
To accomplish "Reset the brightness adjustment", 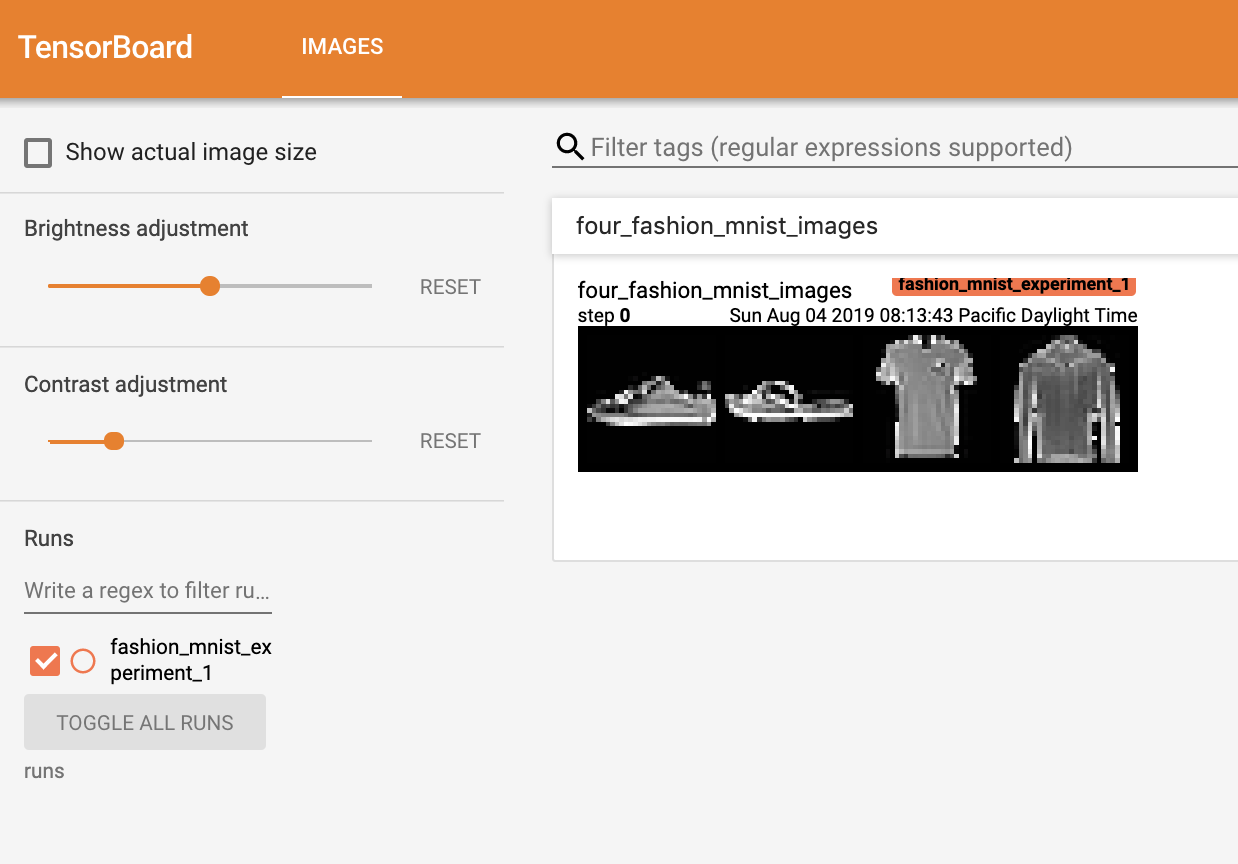I will 449,287.
